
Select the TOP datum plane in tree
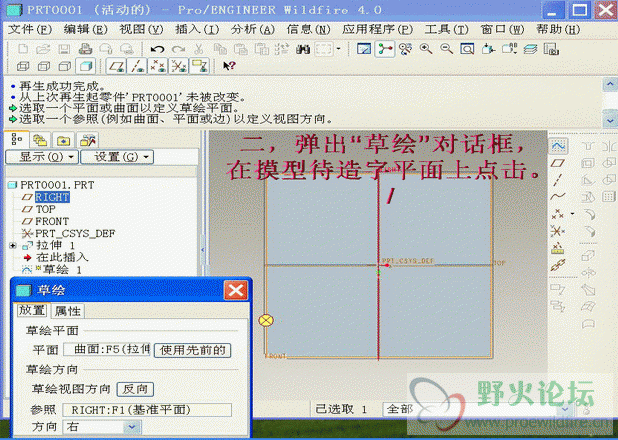pyautogui.click(x=45, y=209)
